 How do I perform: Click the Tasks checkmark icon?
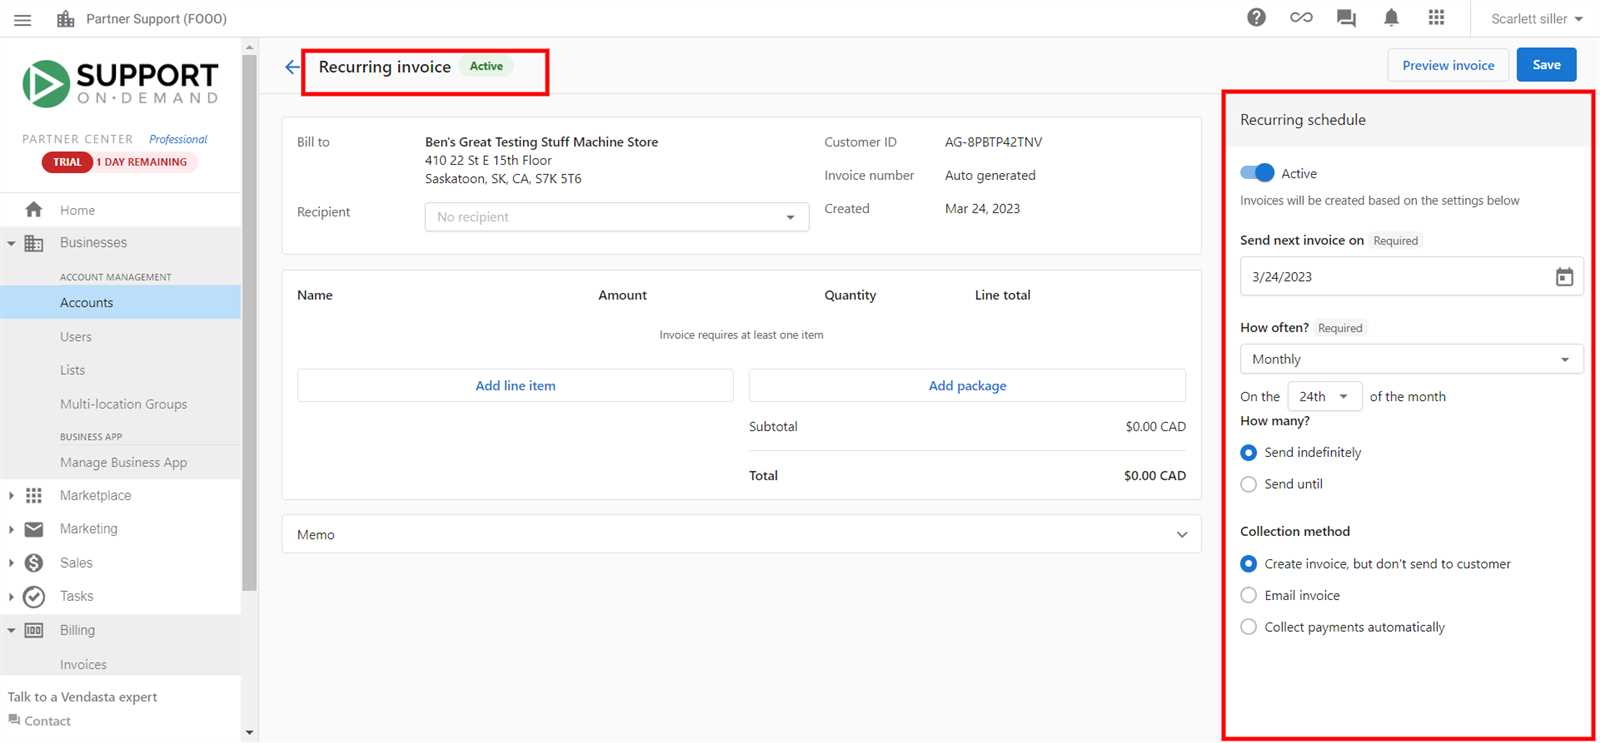pos(34,597)
